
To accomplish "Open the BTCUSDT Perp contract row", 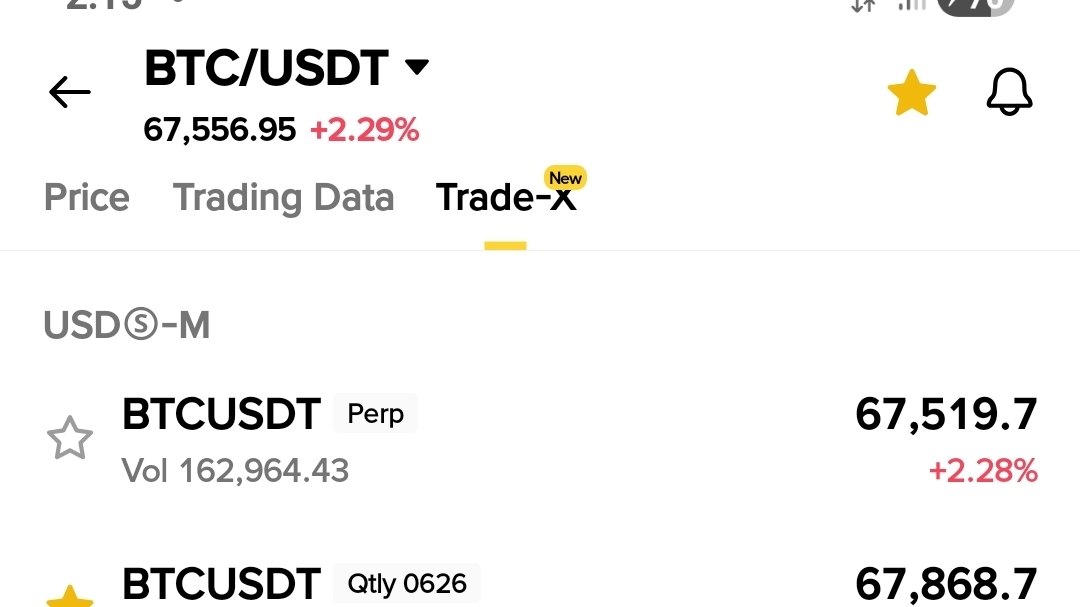I will 540,441.
